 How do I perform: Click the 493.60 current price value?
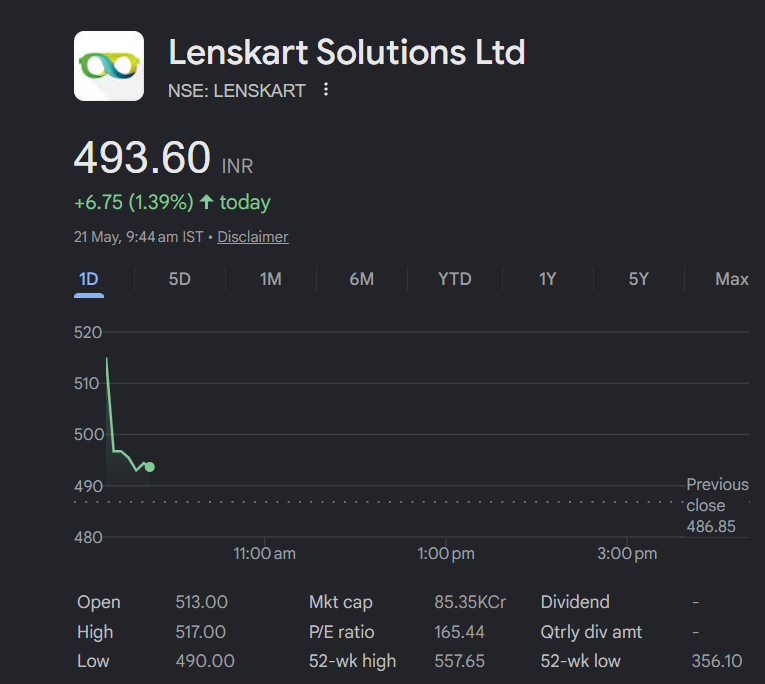coord(142,158)
